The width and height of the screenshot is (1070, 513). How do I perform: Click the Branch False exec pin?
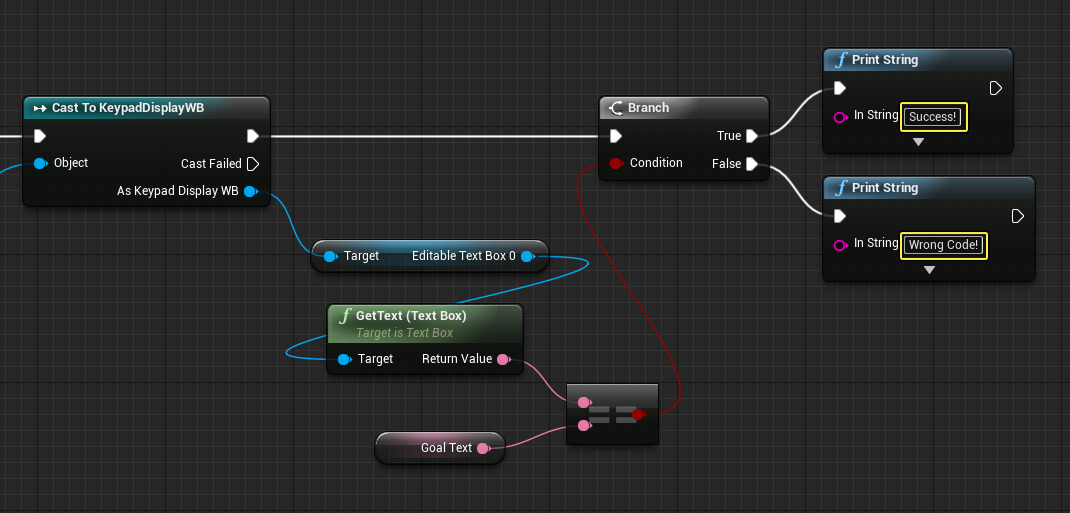752,164
